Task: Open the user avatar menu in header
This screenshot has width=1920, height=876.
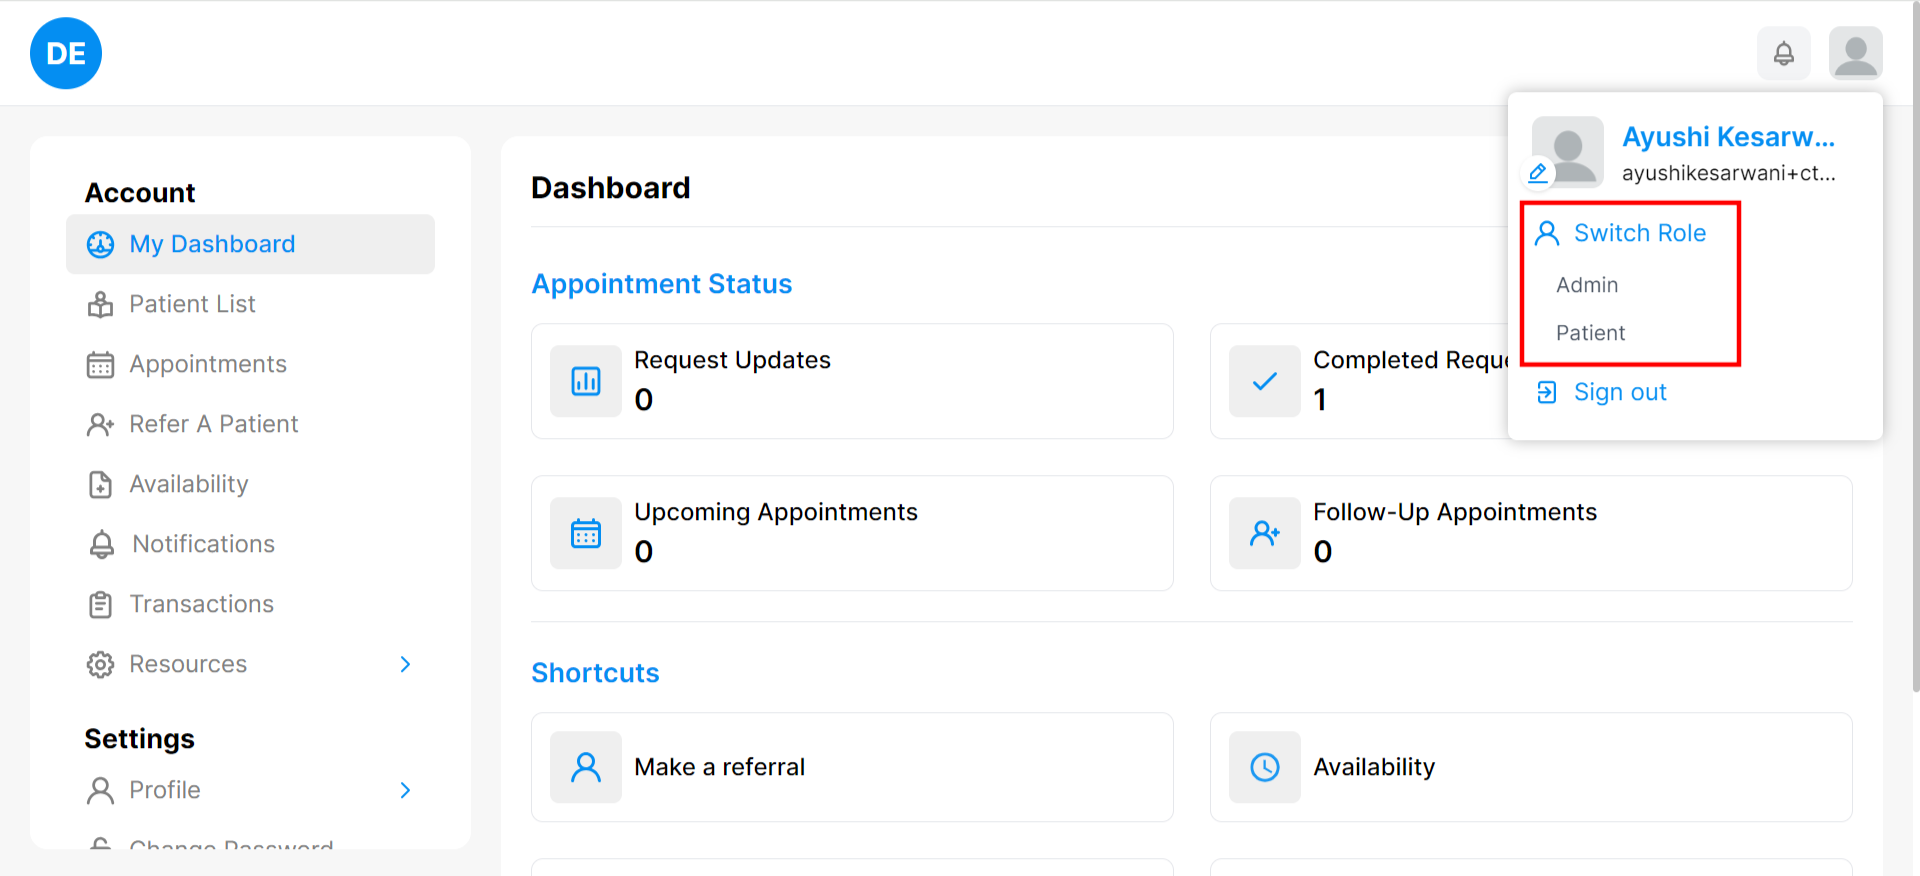Action: pyautogui.click(x=1855, y=53)
